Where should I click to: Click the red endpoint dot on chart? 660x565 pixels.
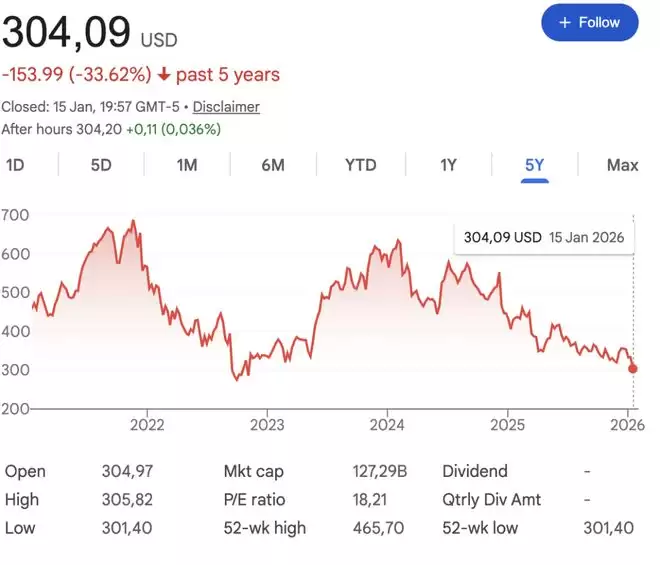coord(632,368)
